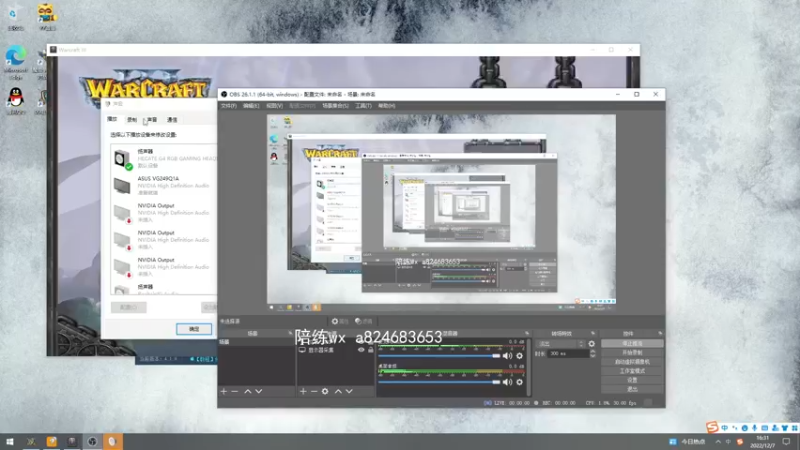Toggle visibility eye of display capture source
The image size is (800, 450).
coord(361,350)
